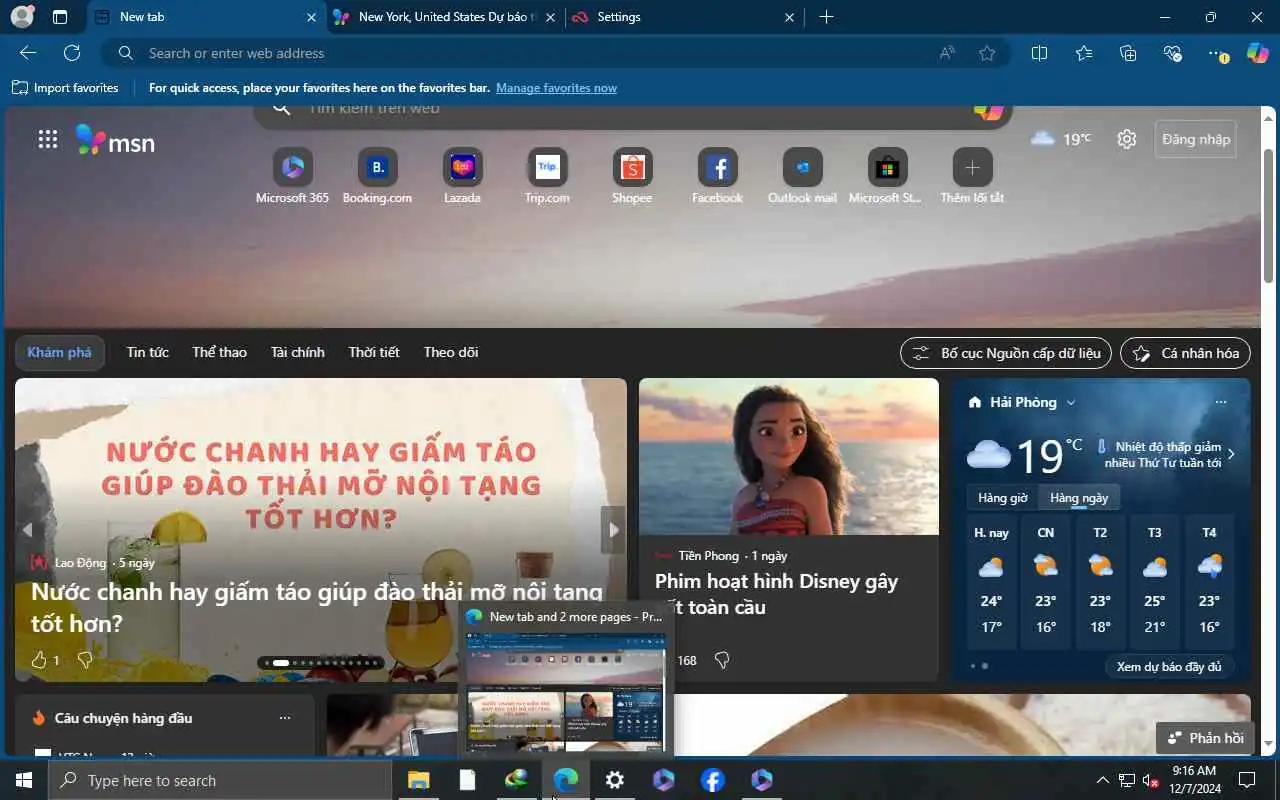Viewport: 1280px width, 800px height.
Task: Open the Collections icon
Action: (x=1128, y=54)
